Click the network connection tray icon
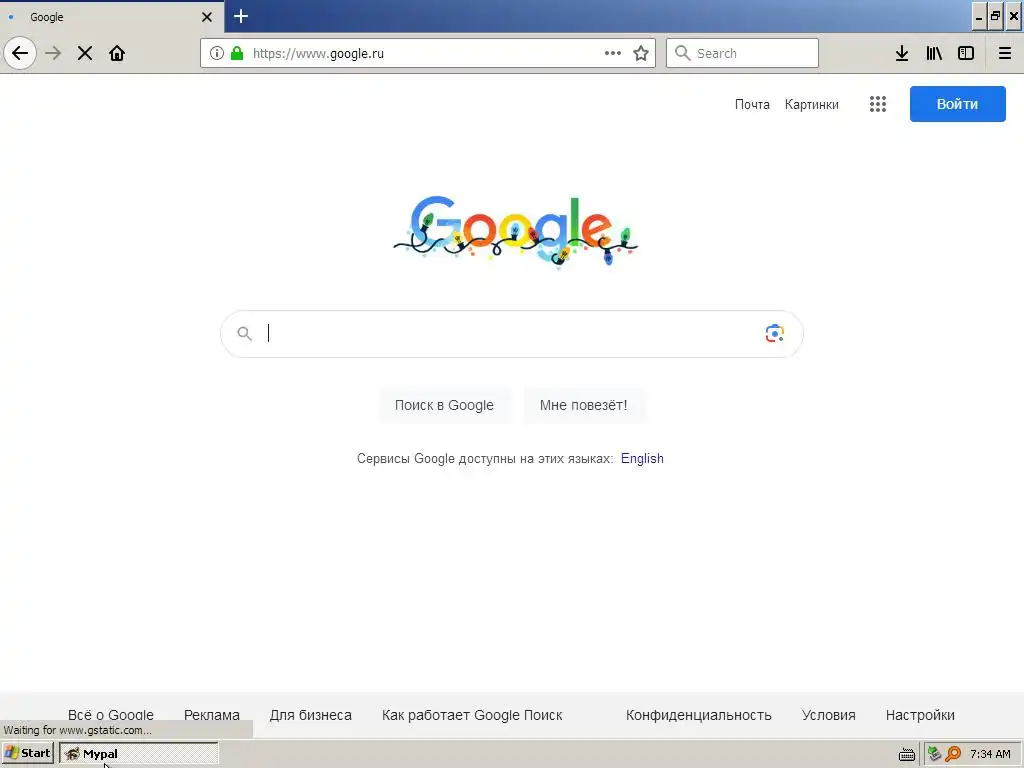 [934, 754]
